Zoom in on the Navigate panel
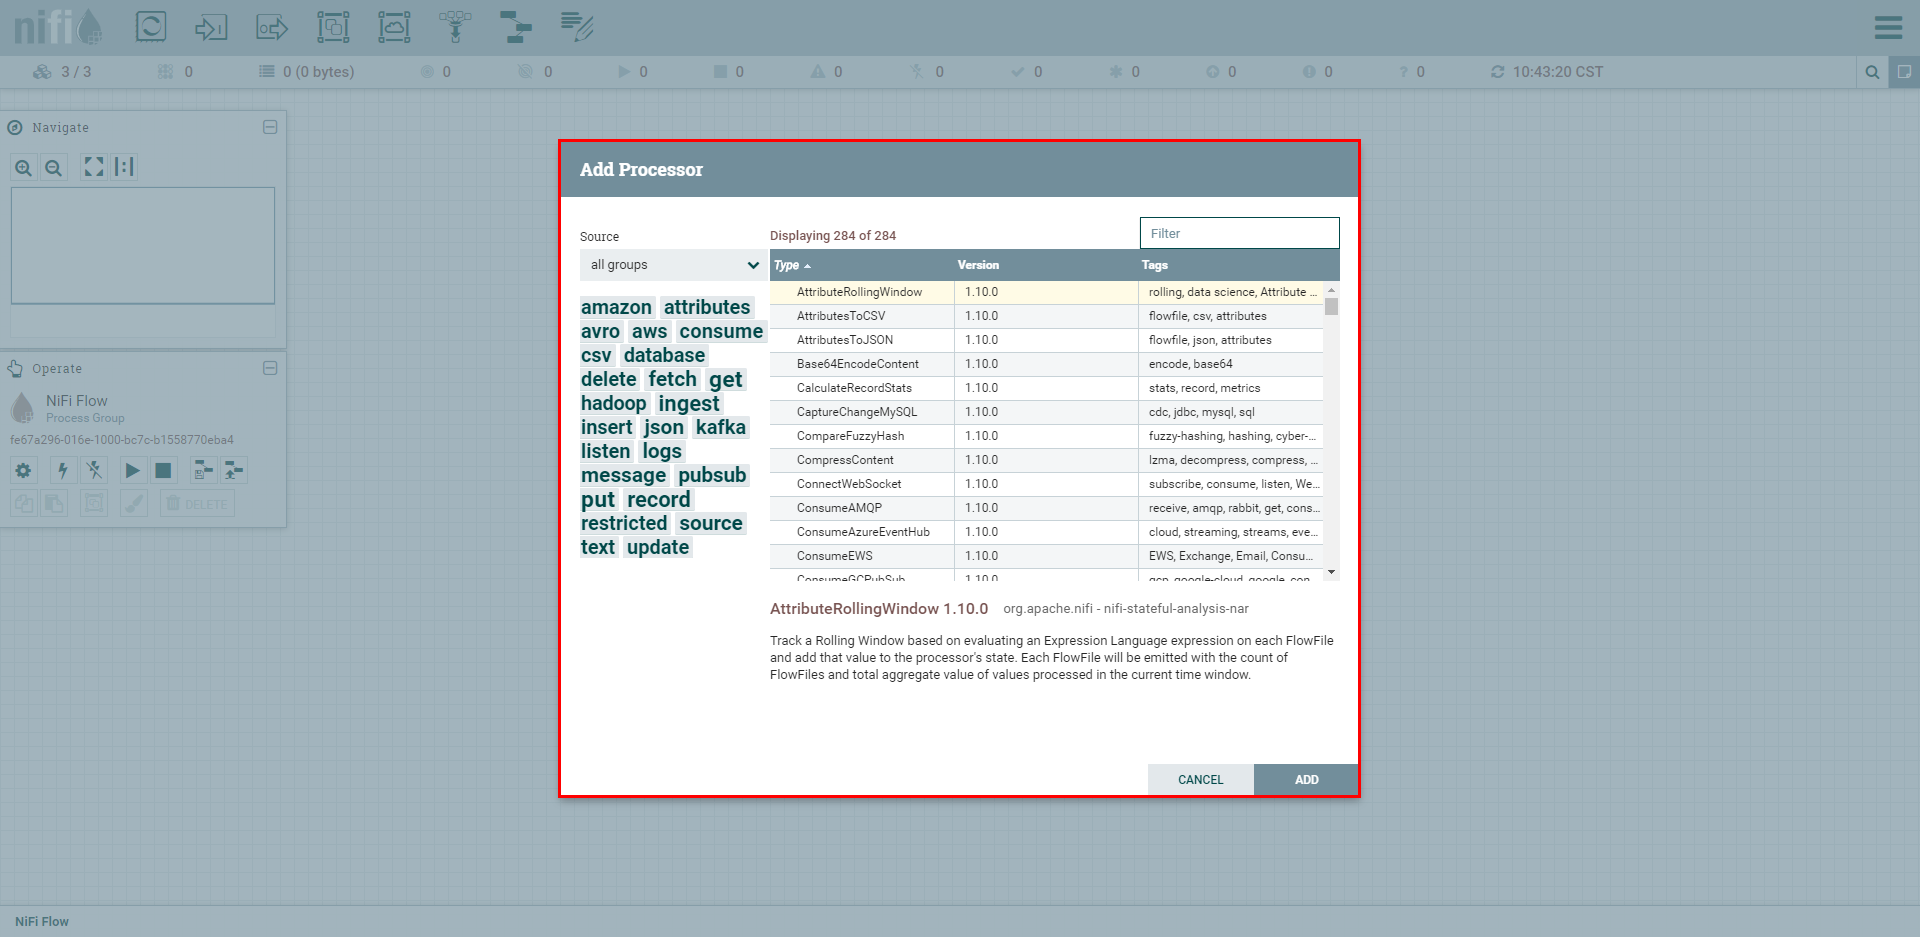 tap(23, 168)
